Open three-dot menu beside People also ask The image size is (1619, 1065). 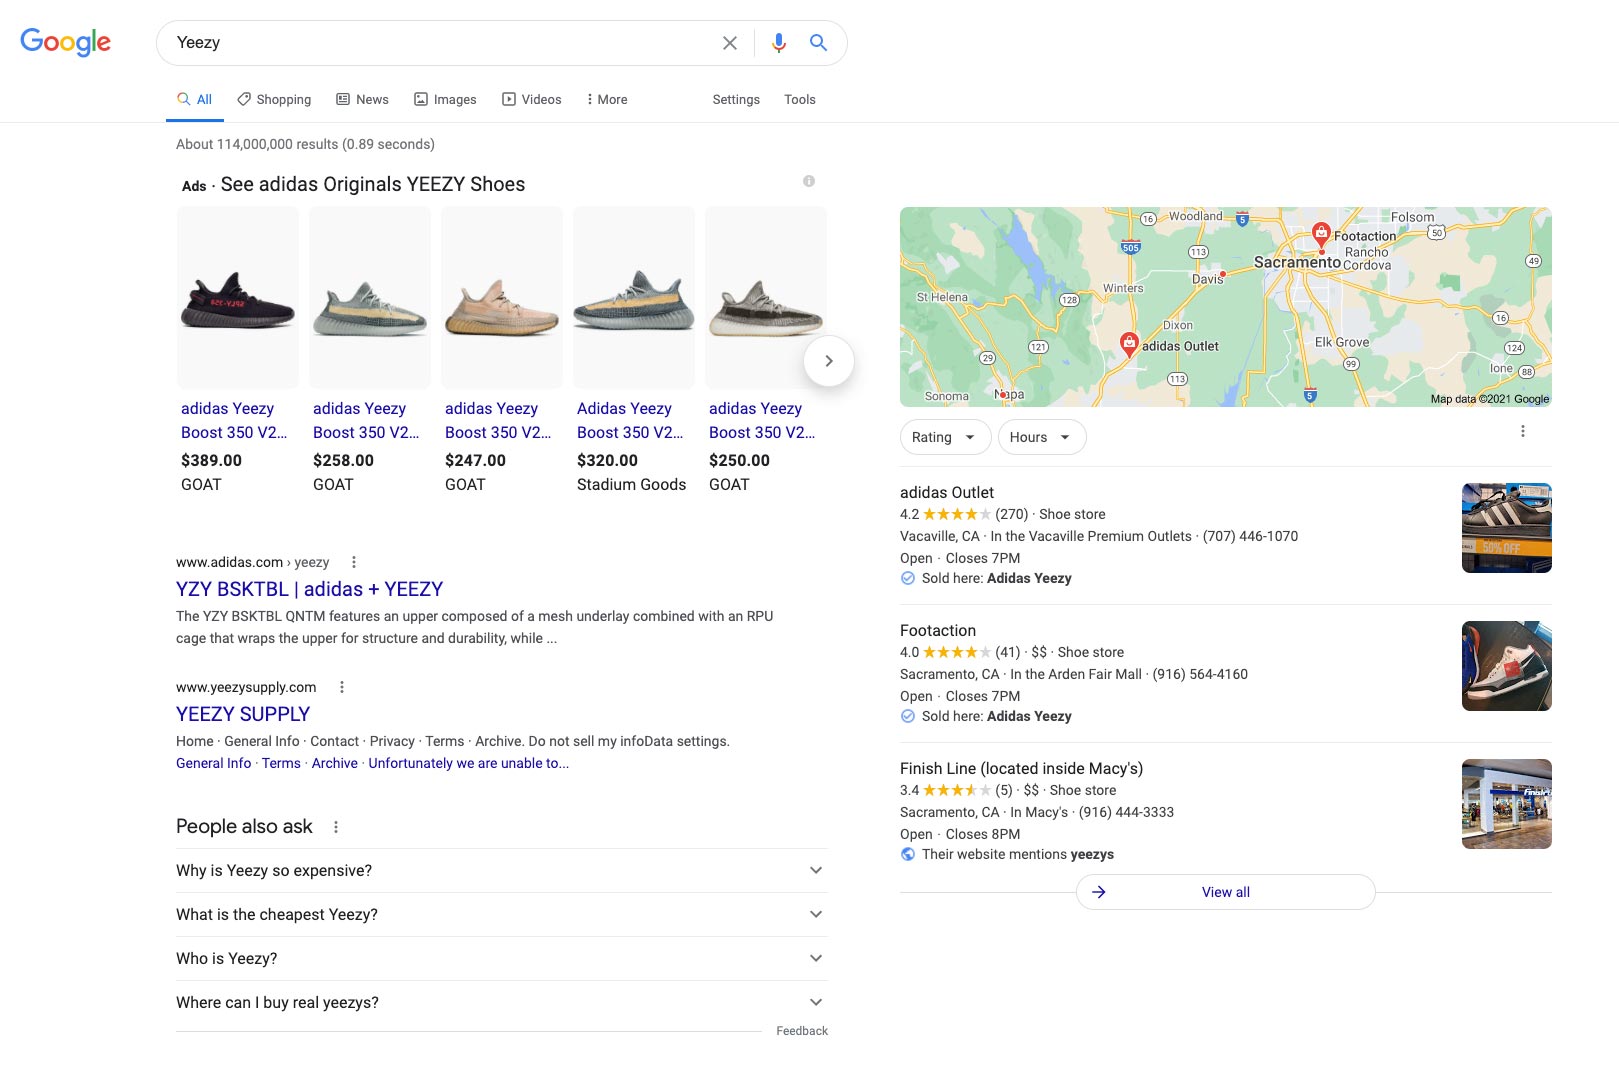click(336, 827)
